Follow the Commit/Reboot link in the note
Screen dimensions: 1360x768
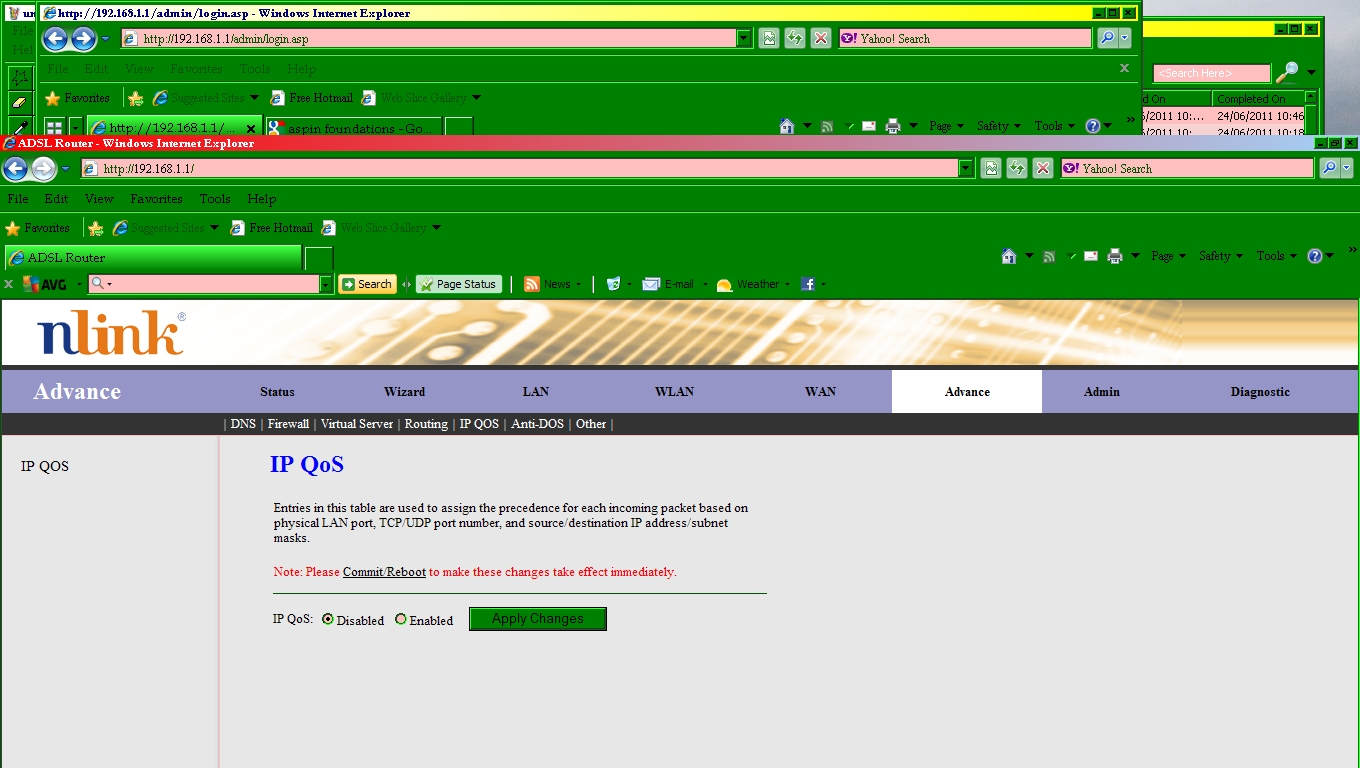pos(384,572)
